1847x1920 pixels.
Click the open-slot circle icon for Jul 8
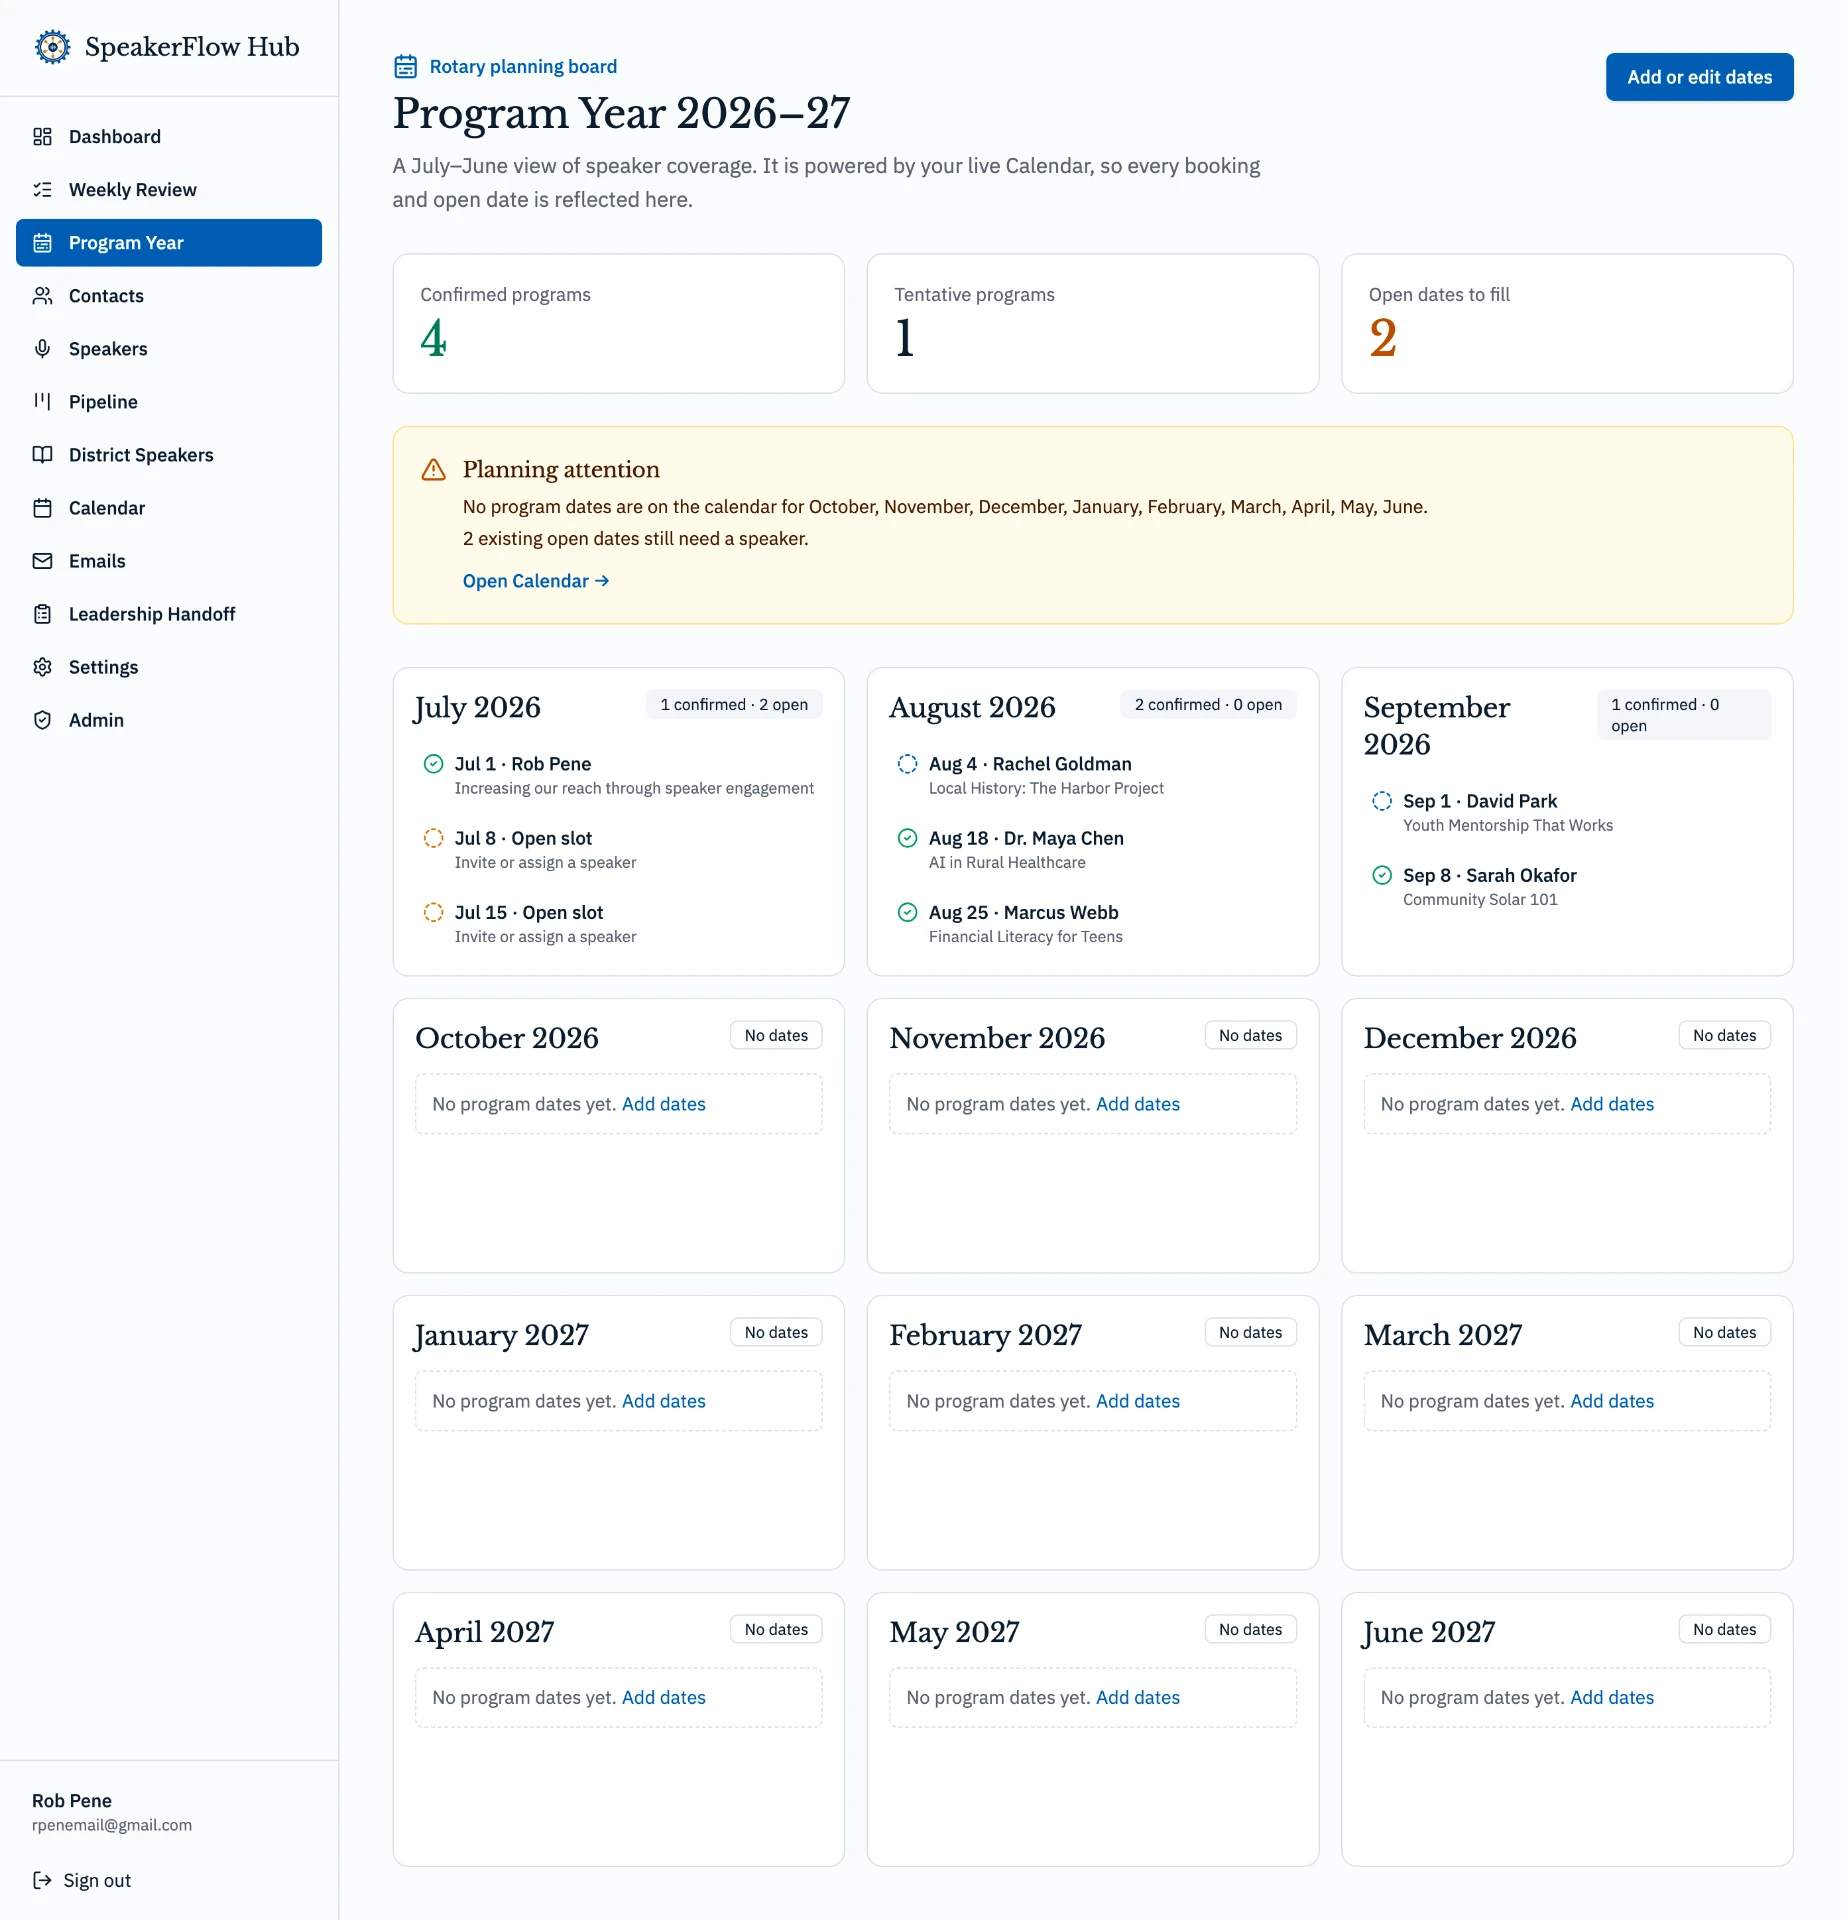[x=433, y=838]
